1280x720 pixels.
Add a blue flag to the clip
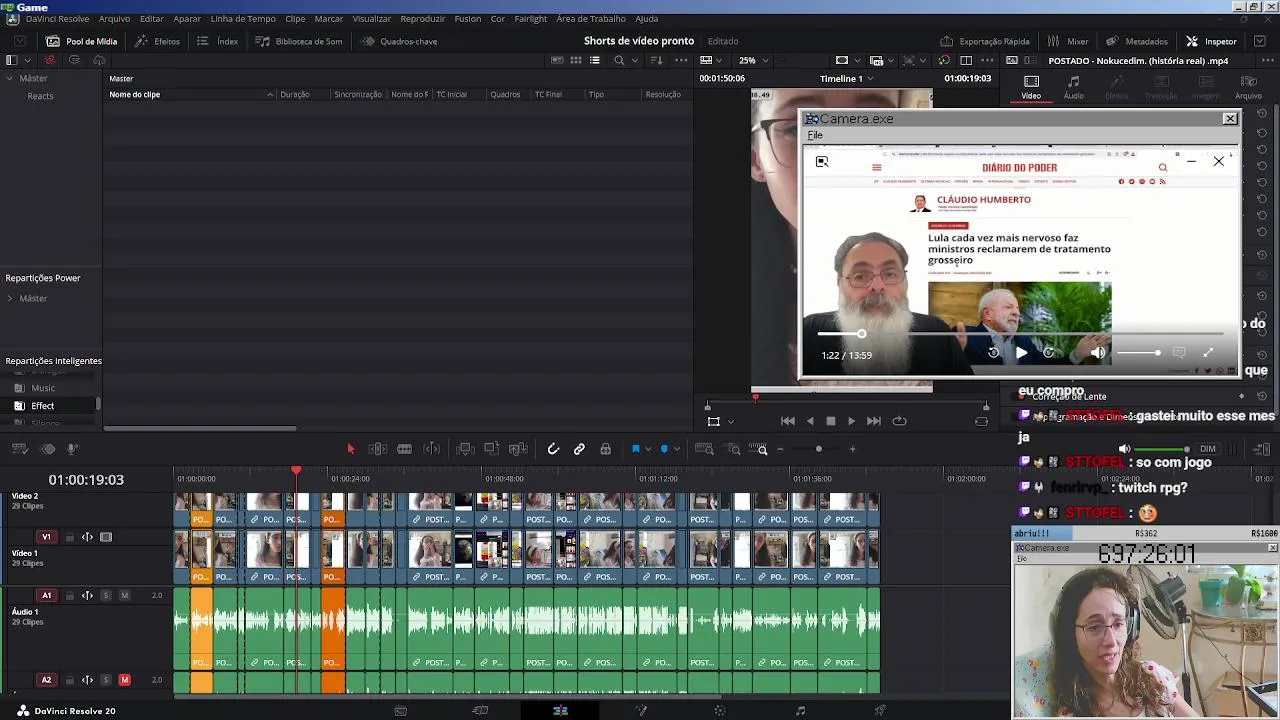pos(635,450)
